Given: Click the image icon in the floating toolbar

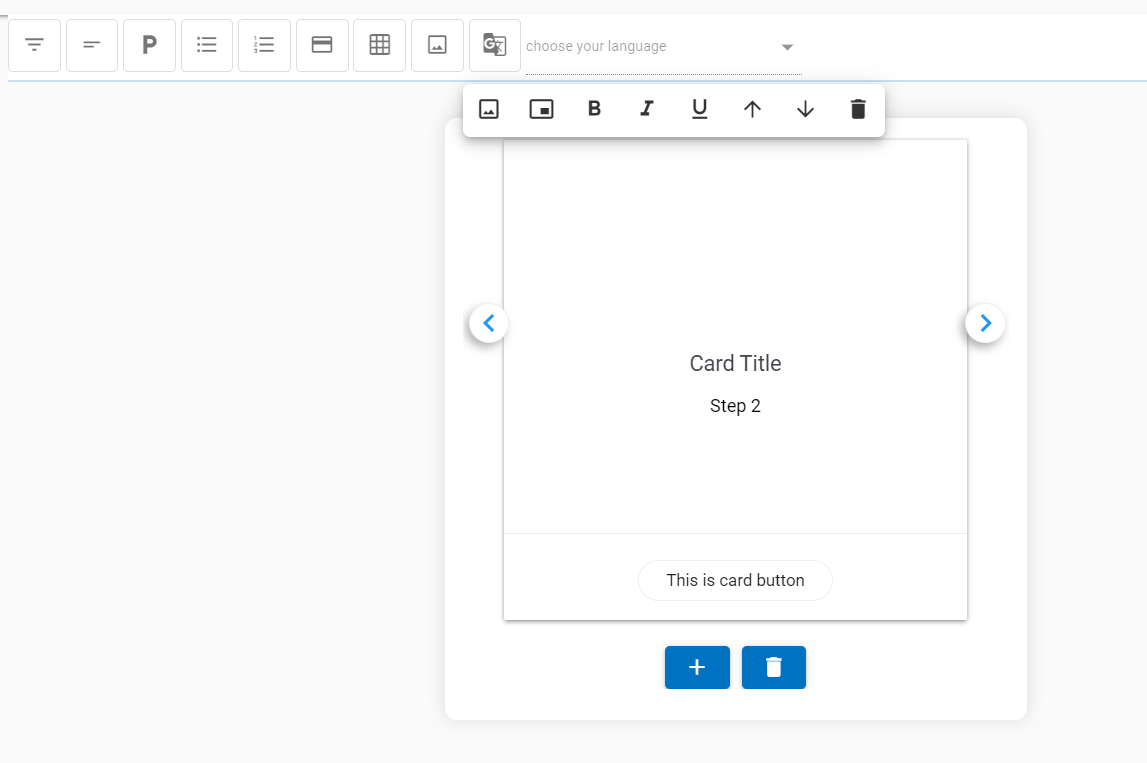Looking at the screenshot, I should (488, 109).
